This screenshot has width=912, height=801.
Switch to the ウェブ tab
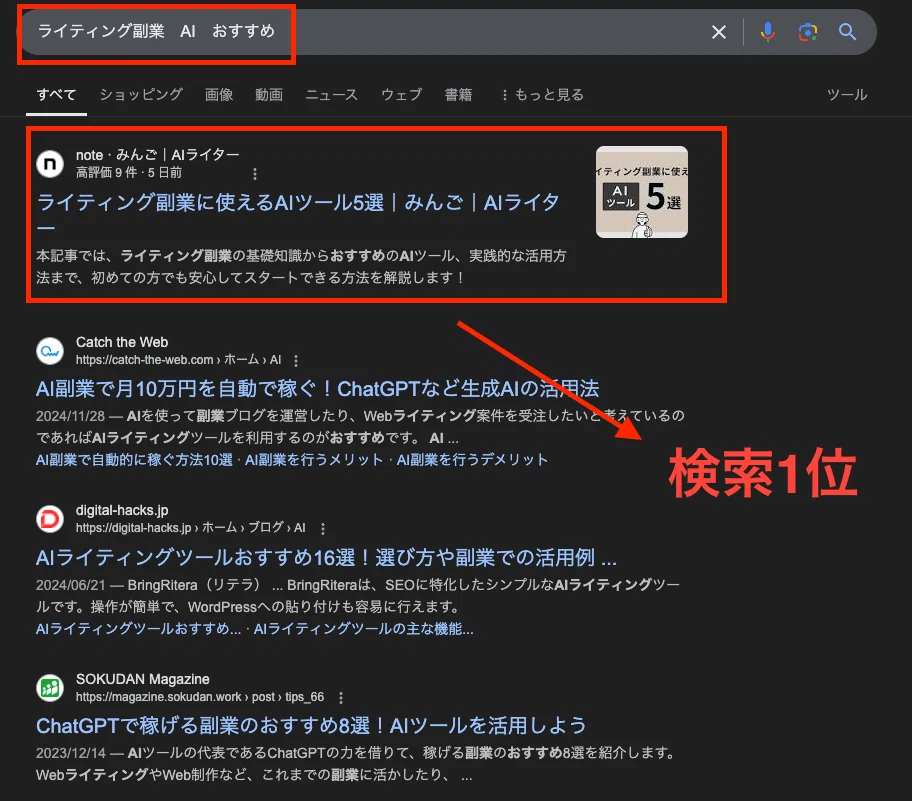point(402,94)
